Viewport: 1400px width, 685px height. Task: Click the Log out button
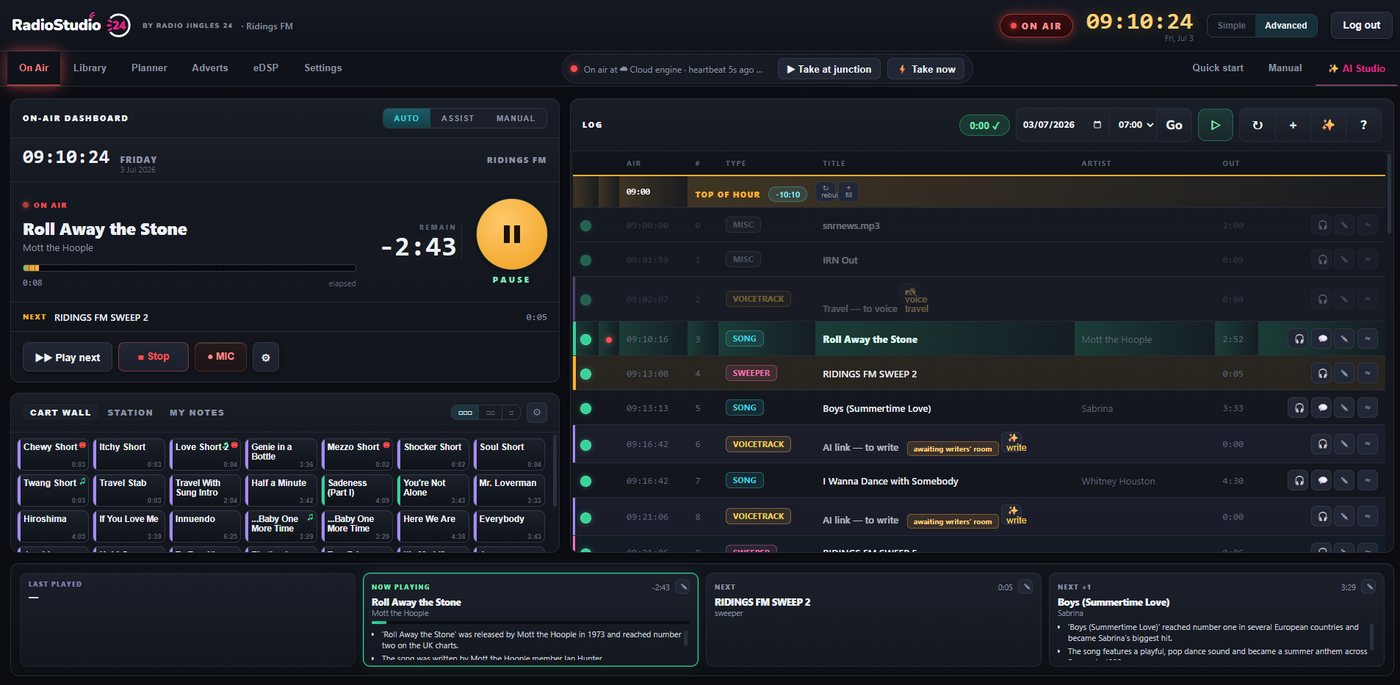pos(1361,25)
